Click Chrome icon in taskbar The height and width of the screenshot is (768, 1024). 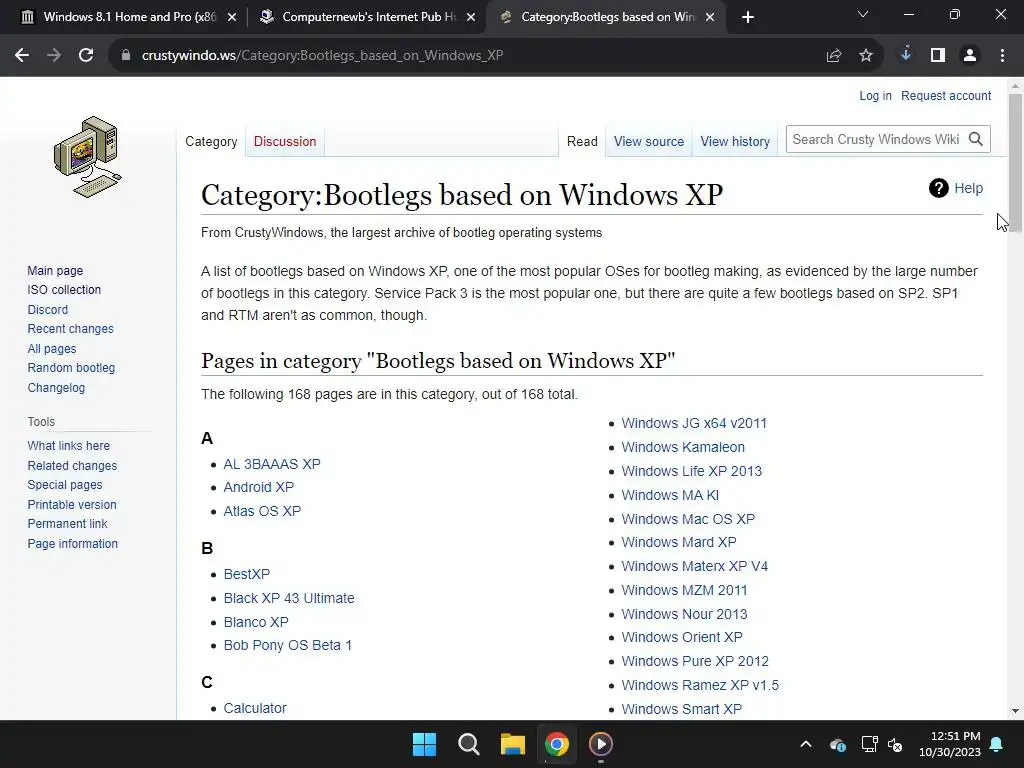point(557,744)
